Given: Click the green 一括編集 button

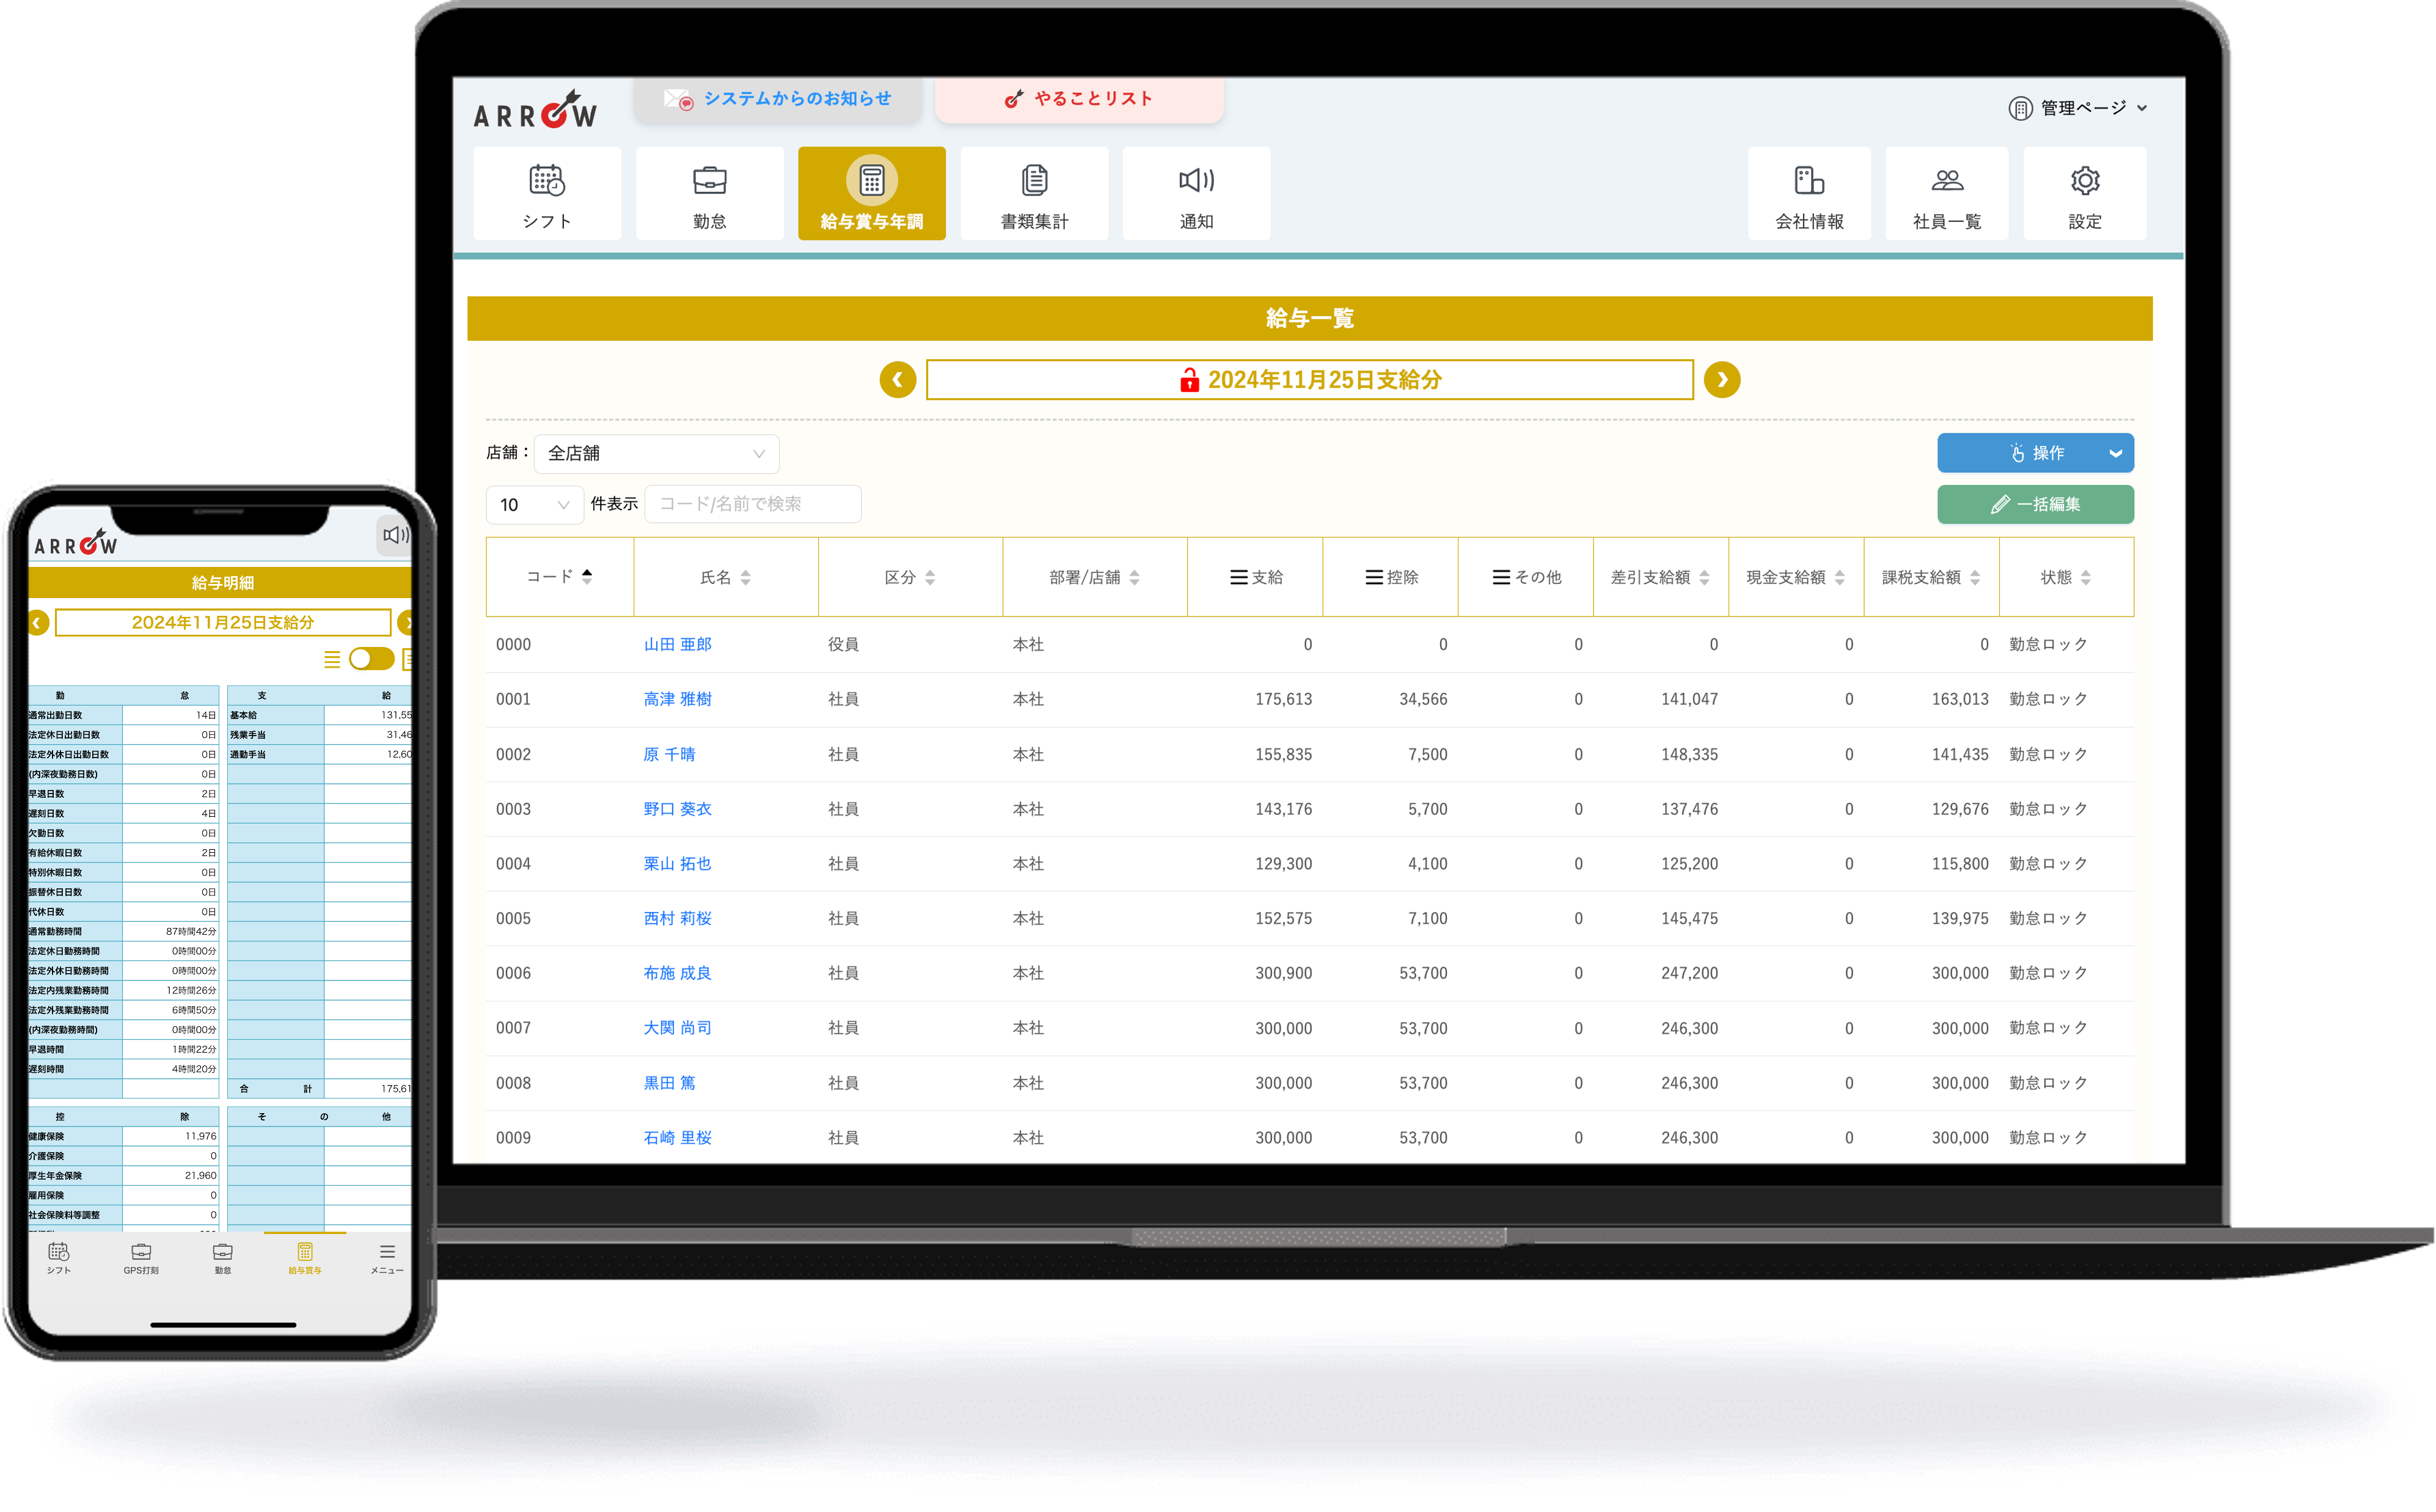Looking at the screenshot, I should 2035,504.
